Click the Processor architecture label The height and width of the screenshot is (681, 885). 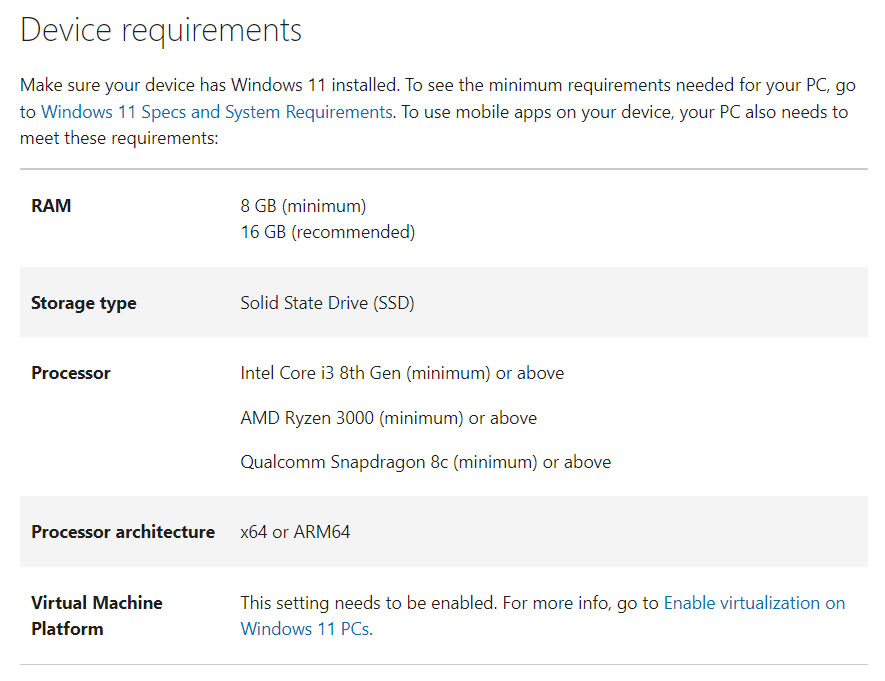[x=123, y=532]
